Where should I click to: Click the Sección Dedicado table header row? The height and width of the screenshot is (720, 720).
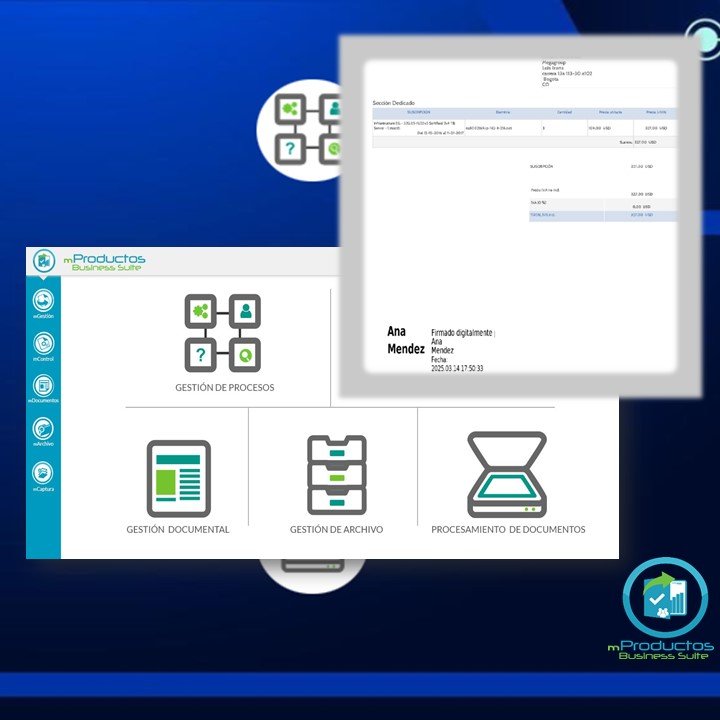click(x=522, y=113)
